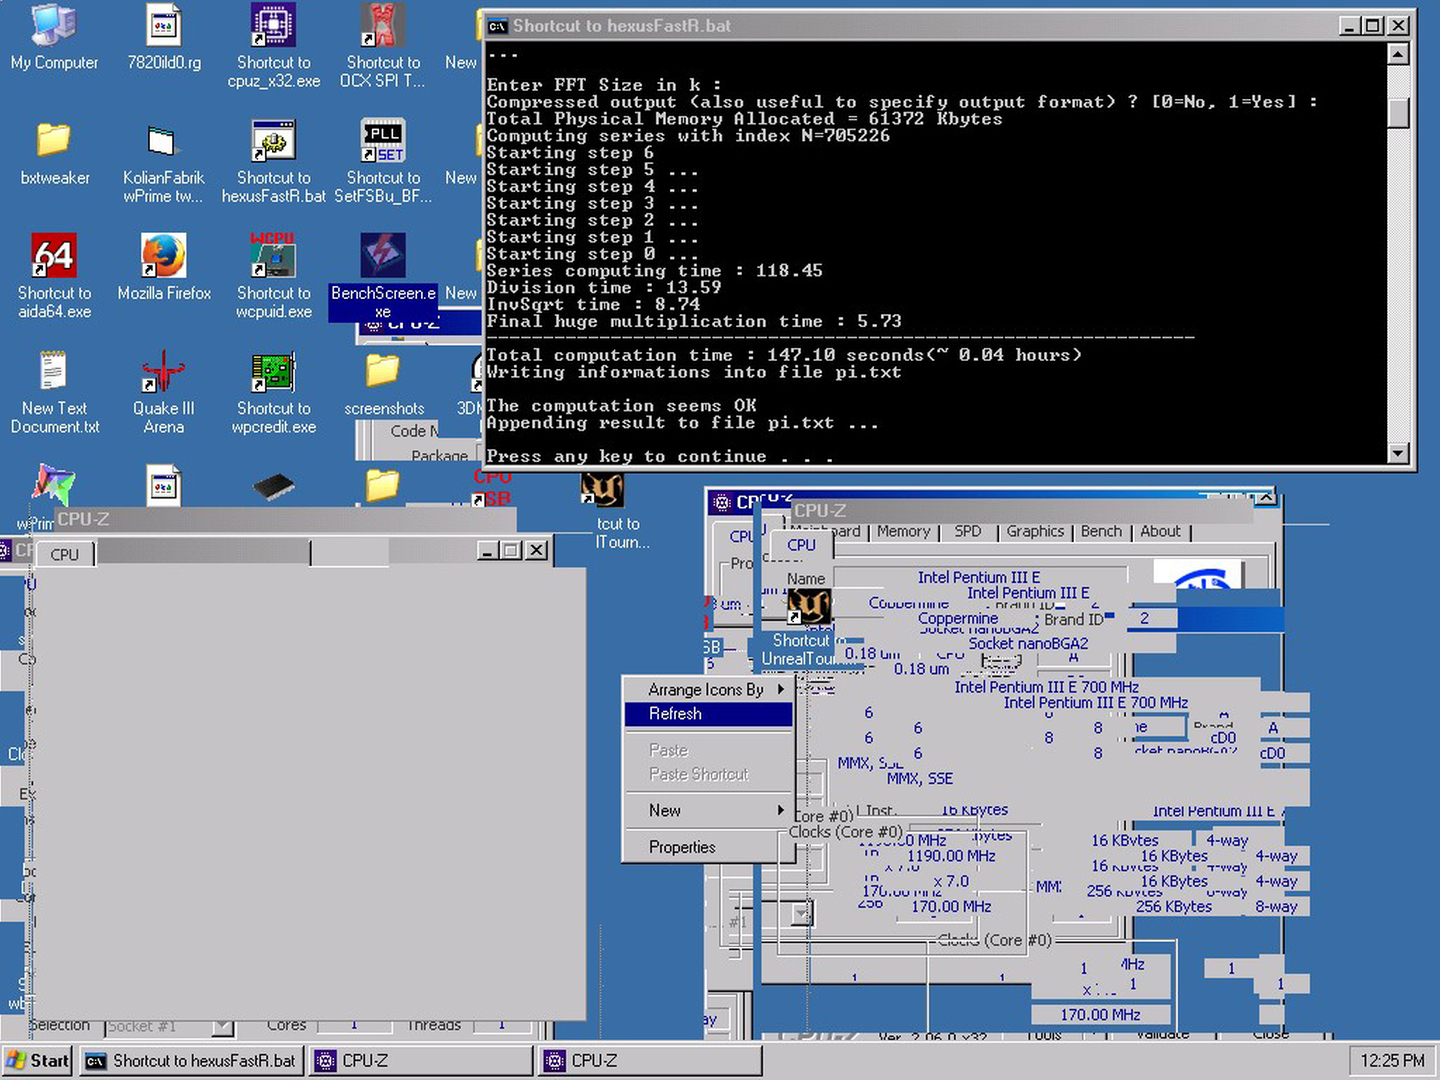
Task: Open the New submenu in context menu
Action: click(x=708, y=811)
